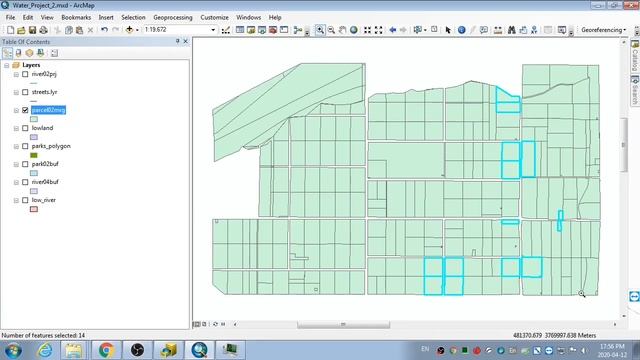Screen dimensions: 640x360
Task: Switch to List By Source view
Action: tap(18, 53)
